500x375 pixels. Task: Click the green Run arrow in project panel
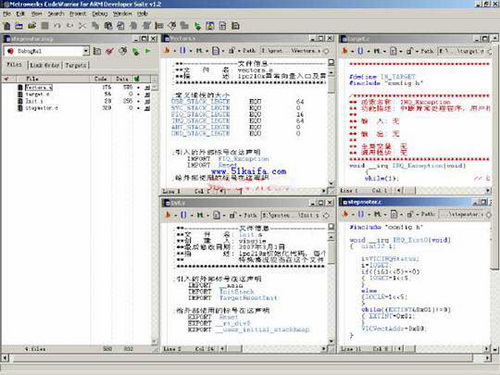(x=148, y=51)
